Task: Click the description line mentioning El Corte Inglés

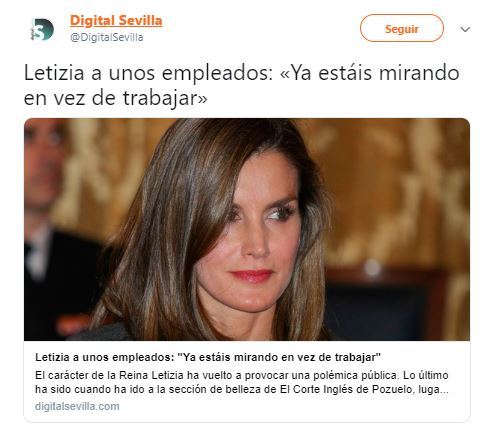Action: click(x=242, y=389)
